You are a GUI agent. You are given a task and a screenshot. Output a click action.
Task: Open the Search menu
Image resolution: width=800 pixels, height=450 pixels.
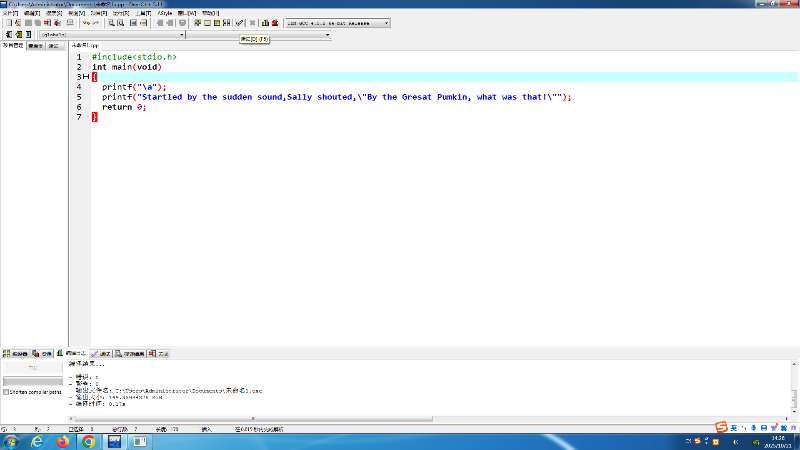pos(54,13)
